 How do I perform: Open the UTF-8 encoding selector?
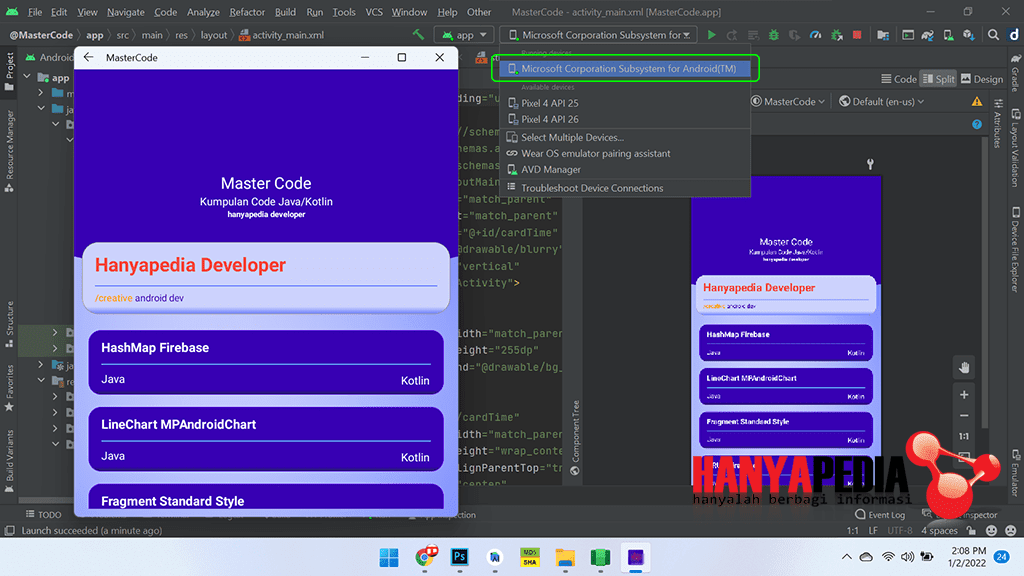click(x=900, y=530)
